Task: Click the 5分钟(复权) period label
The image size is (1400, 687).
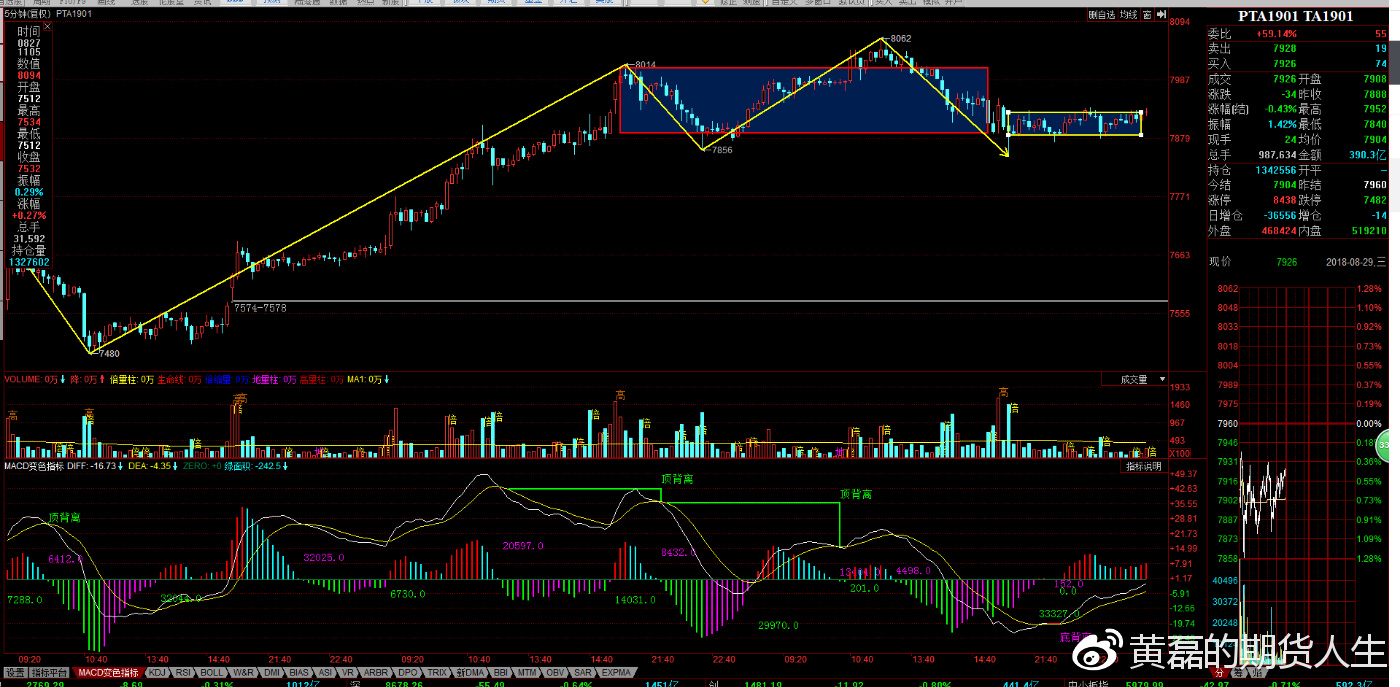Action: [x=27, y=15]
